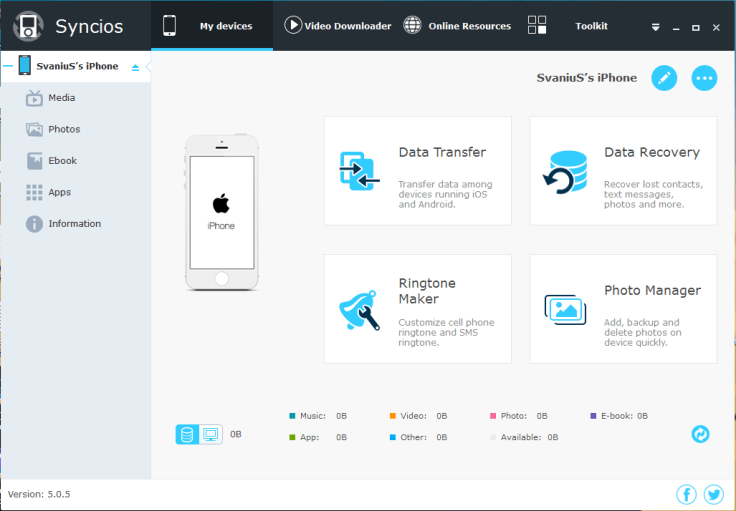Click the Ringtone Maker bell icon
Image resolution: width=736 pixels, height=511 pixels.
click(359, 310)
